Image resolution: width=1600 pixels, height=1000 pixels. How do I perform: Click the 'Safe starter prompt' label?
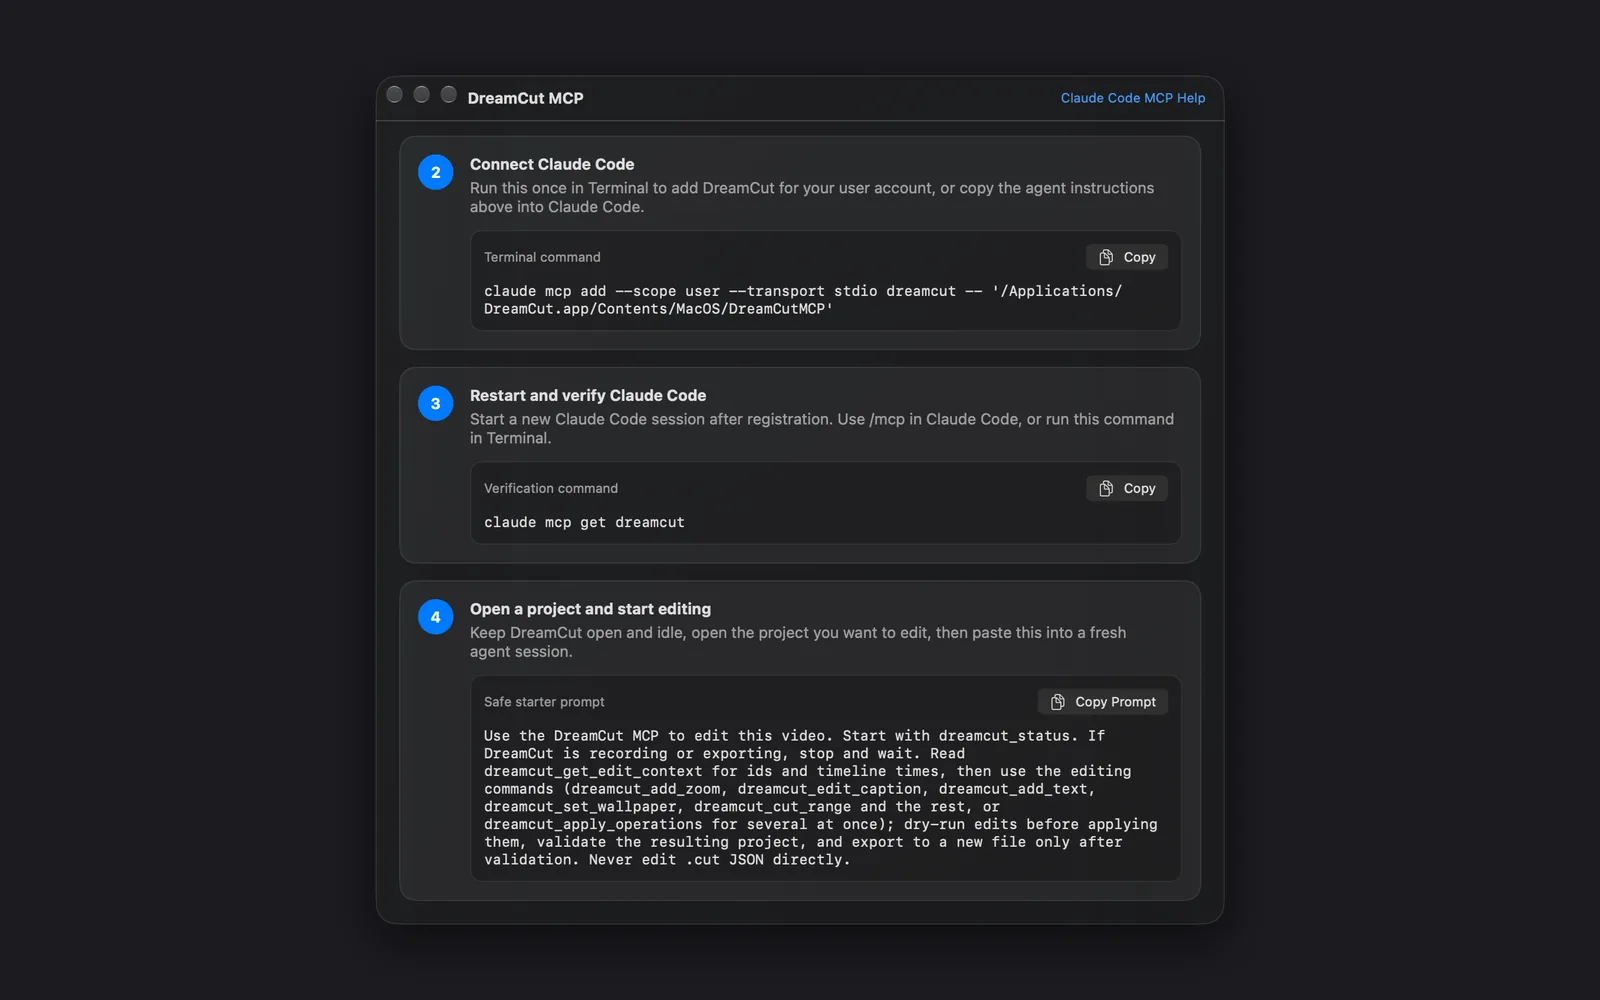(544, 702)
